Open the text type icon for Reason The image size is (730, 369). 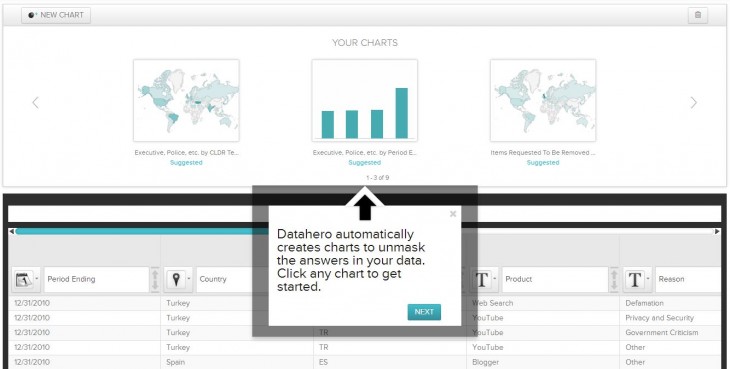pos(637,279)
